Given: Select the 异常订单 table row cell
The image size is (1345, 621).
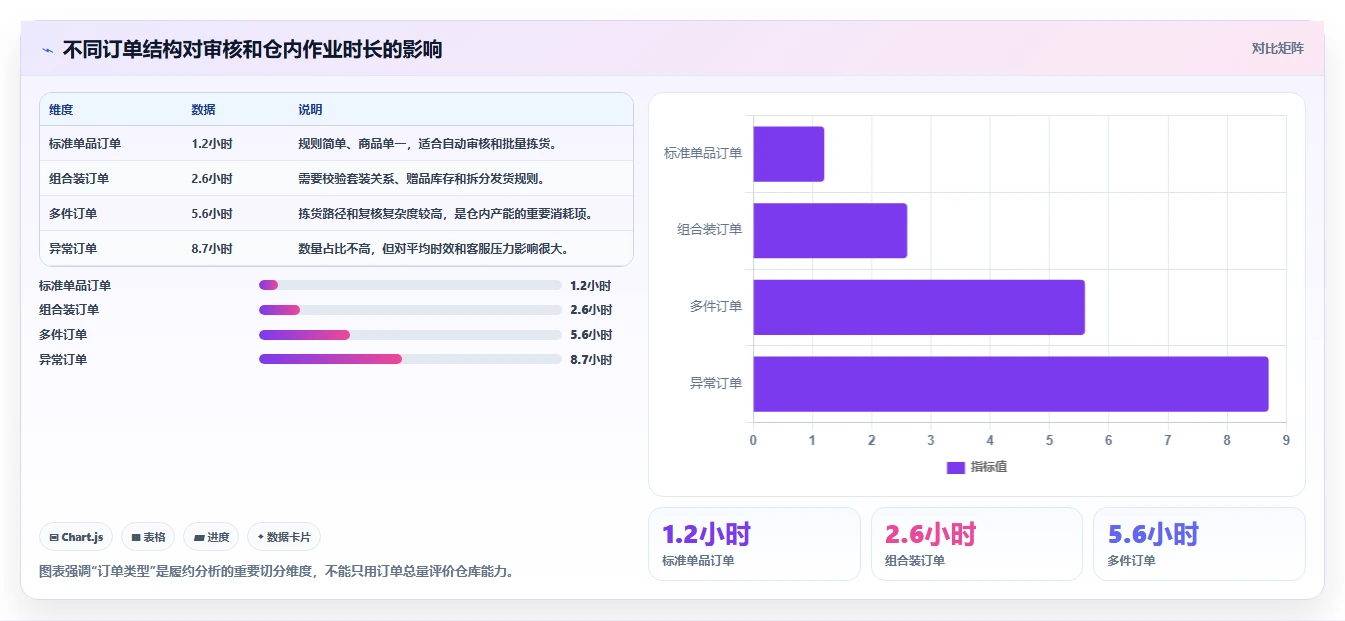Looking at the screenshot, I should pyautogui.click(x=73, y=249).
